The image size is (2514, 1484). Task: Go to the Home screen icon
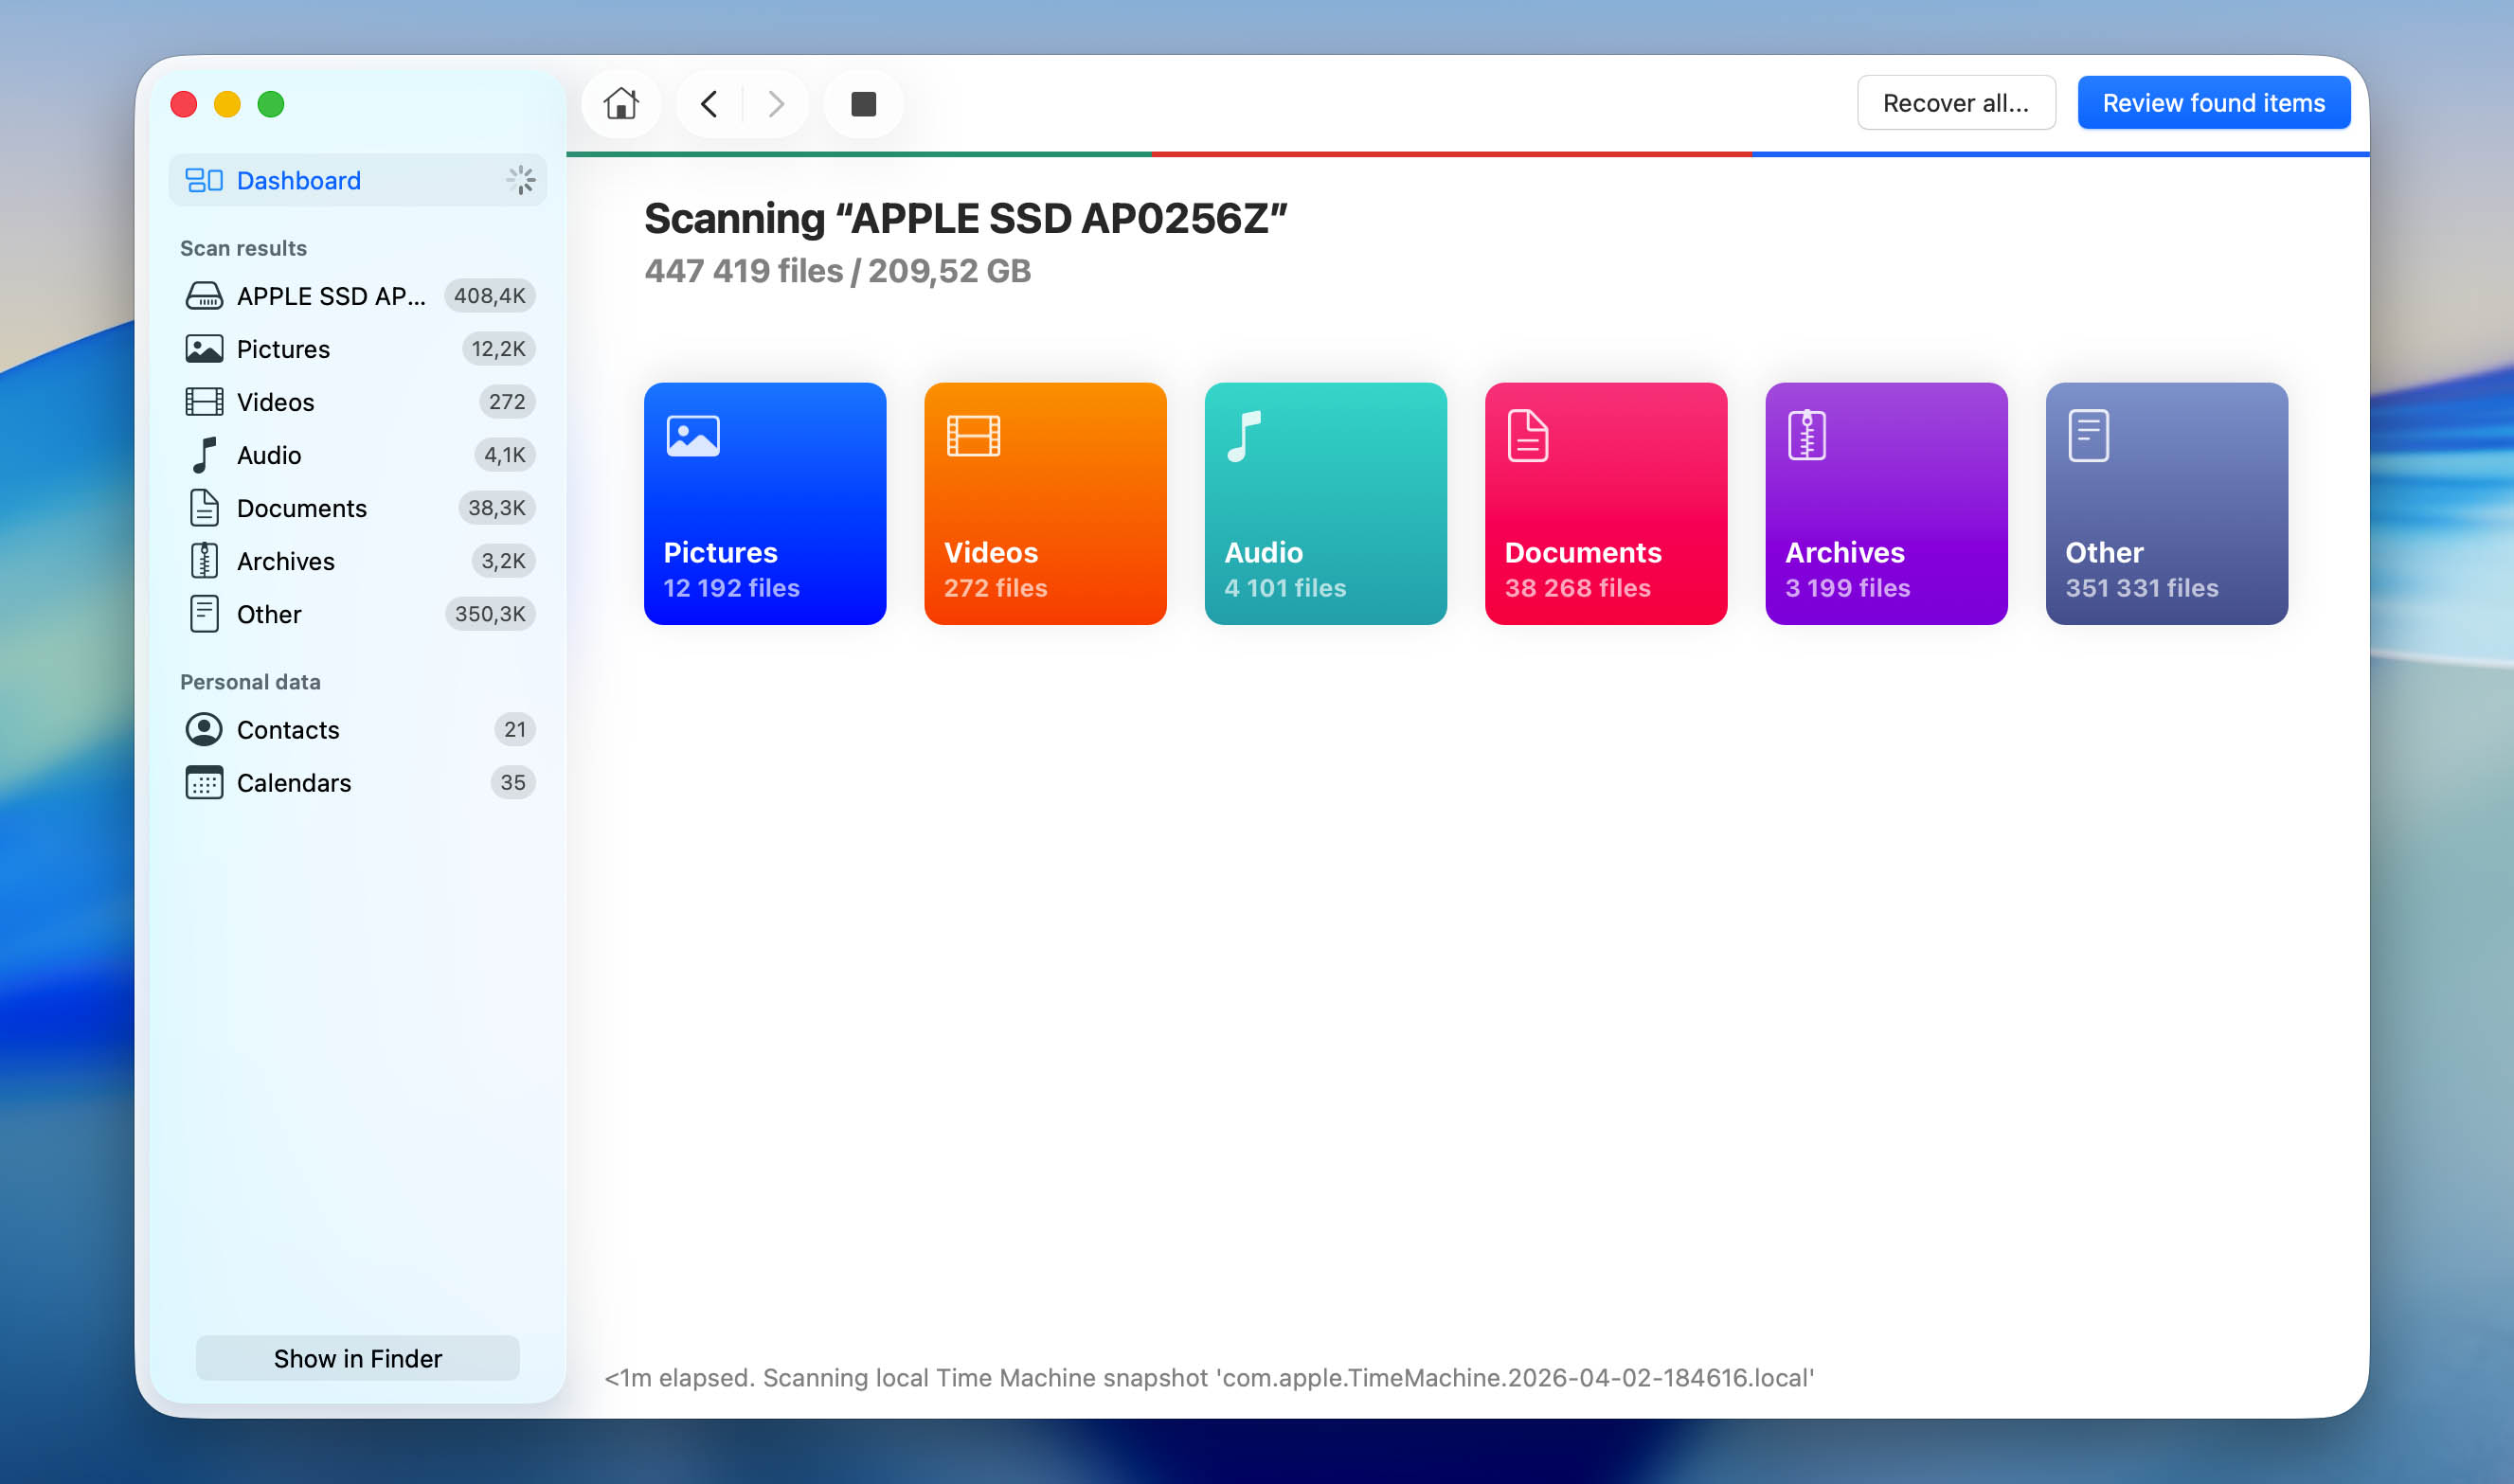(621, 103)
